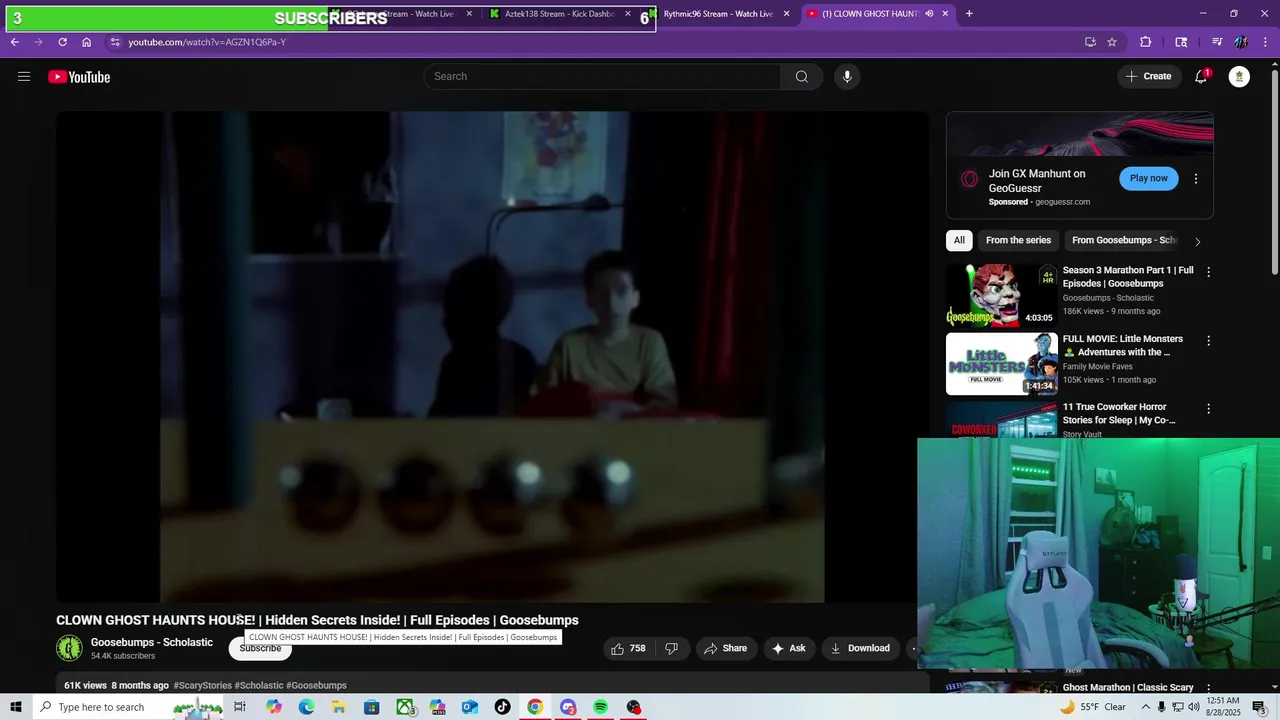Viewport: 1280px width, 720px height.
Task: Like the video with 758 likes
Action: [x=627, y=648]
